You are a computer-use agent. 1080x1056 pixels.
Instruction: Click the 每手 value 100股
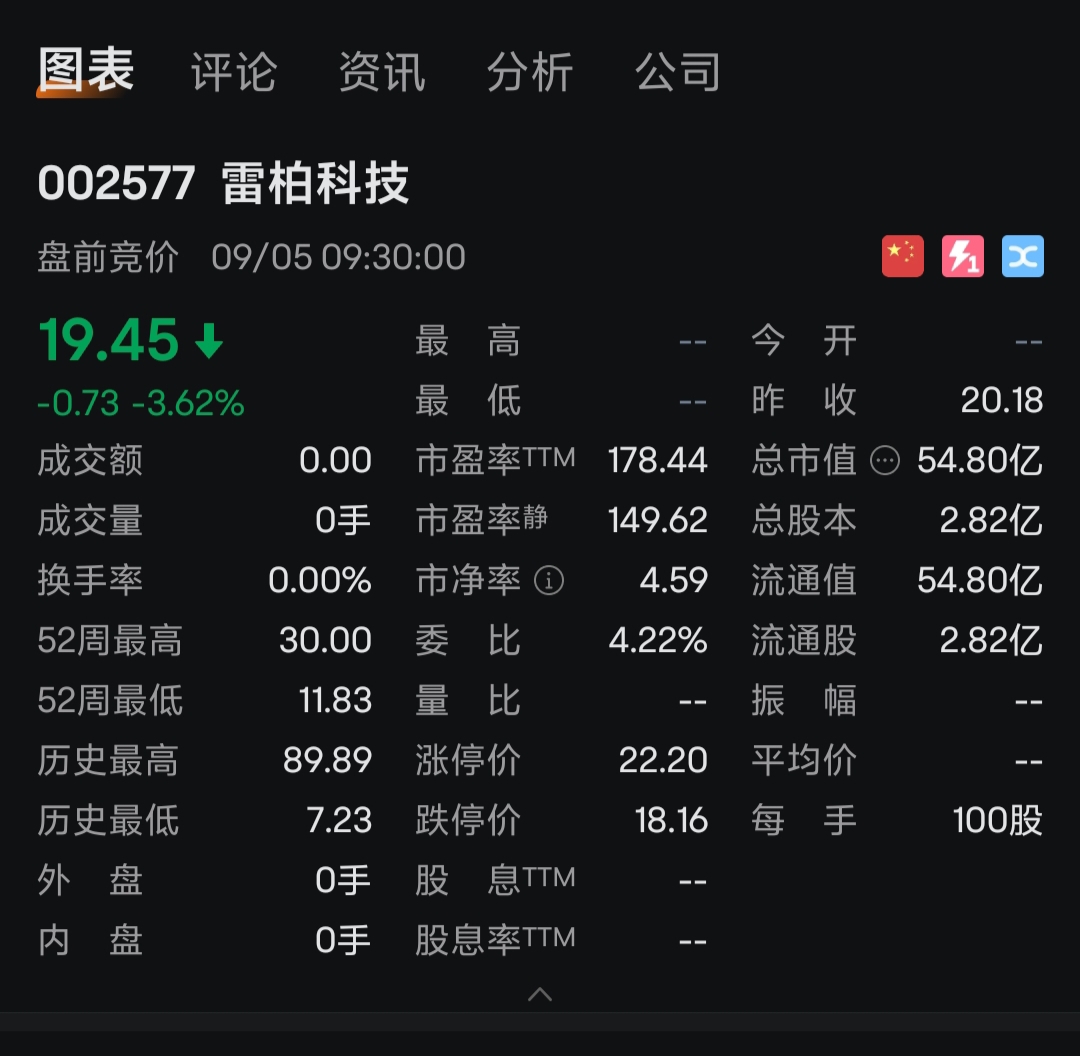997,820
